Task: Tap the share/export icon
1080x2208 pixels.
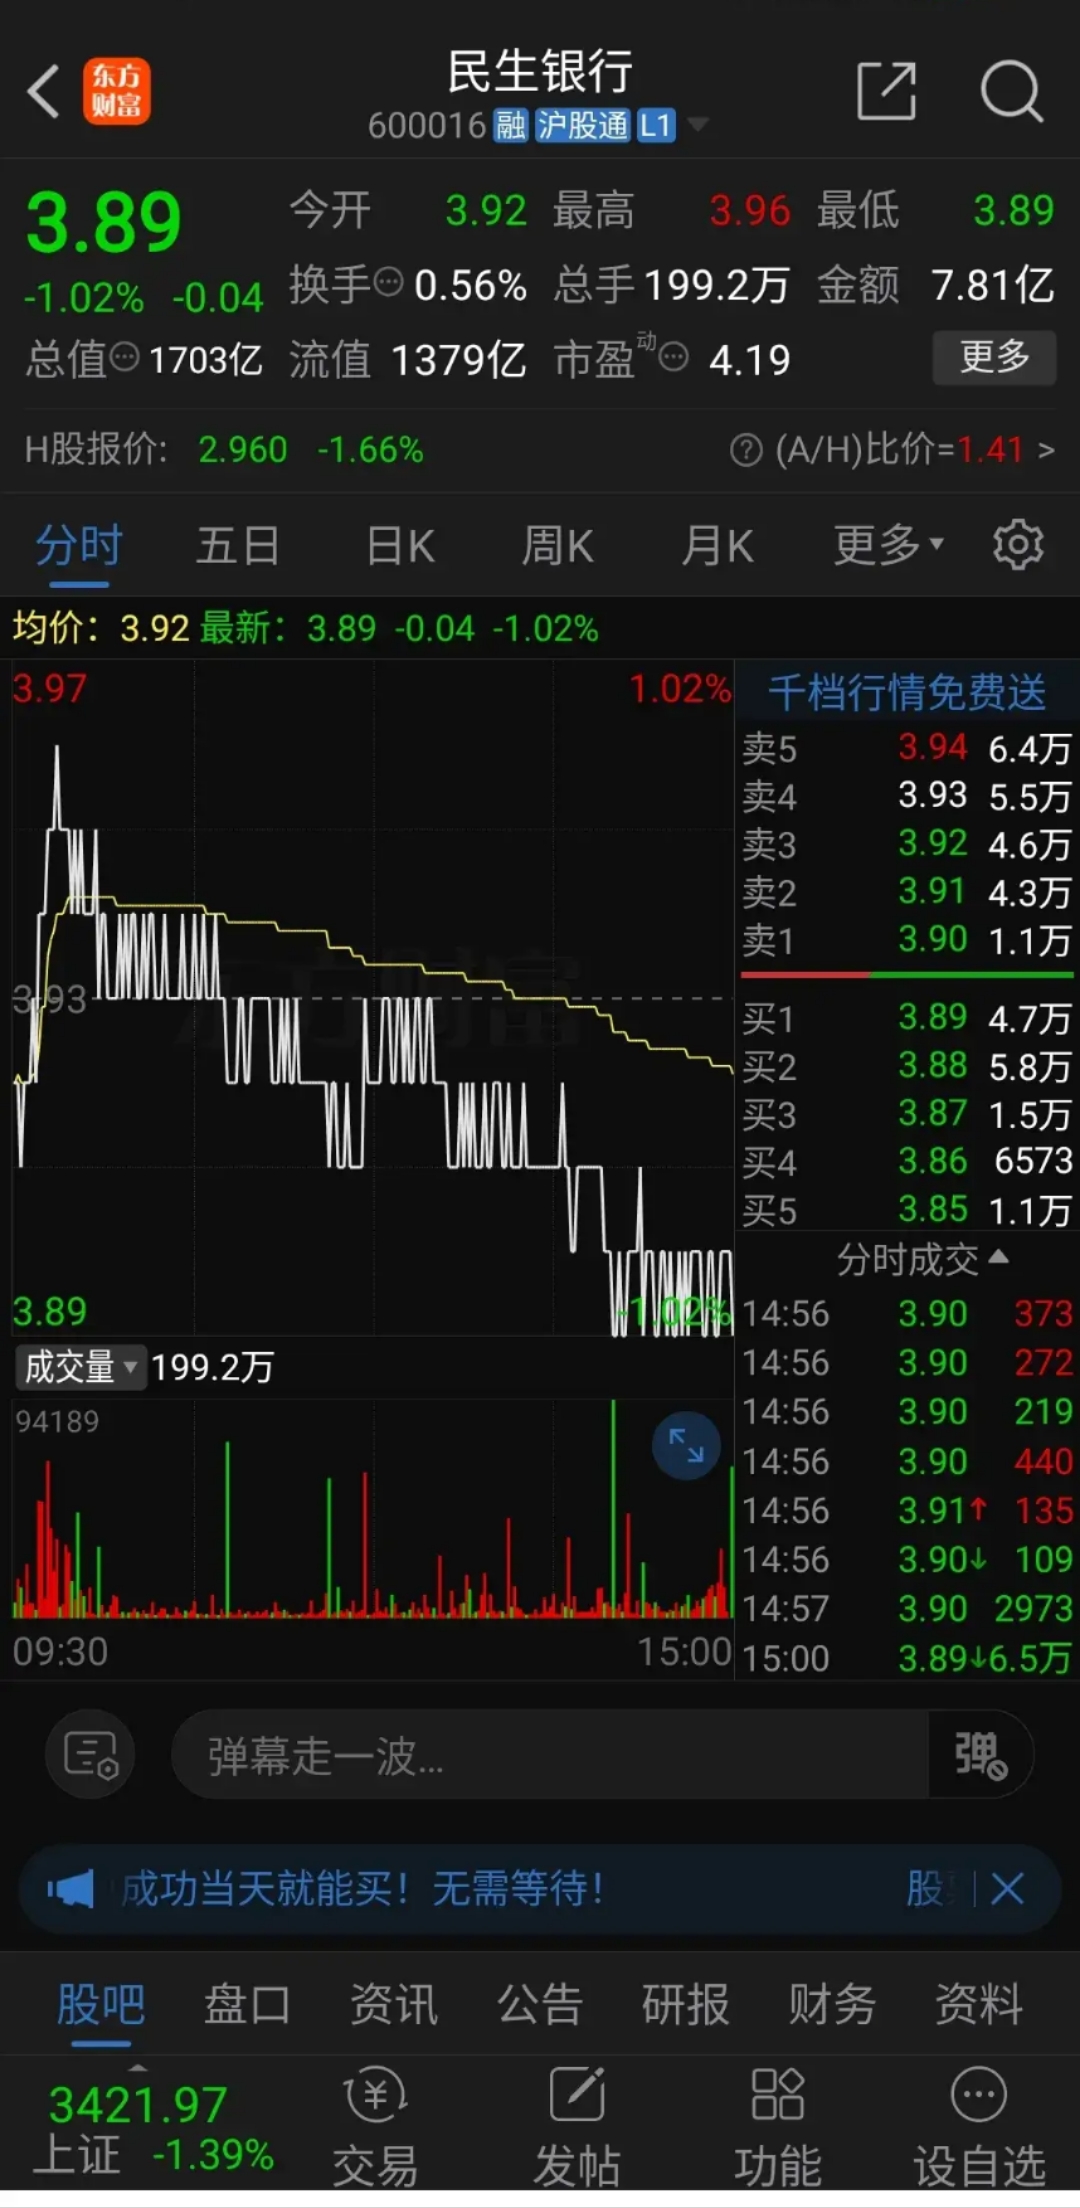Action: [887, 91]
